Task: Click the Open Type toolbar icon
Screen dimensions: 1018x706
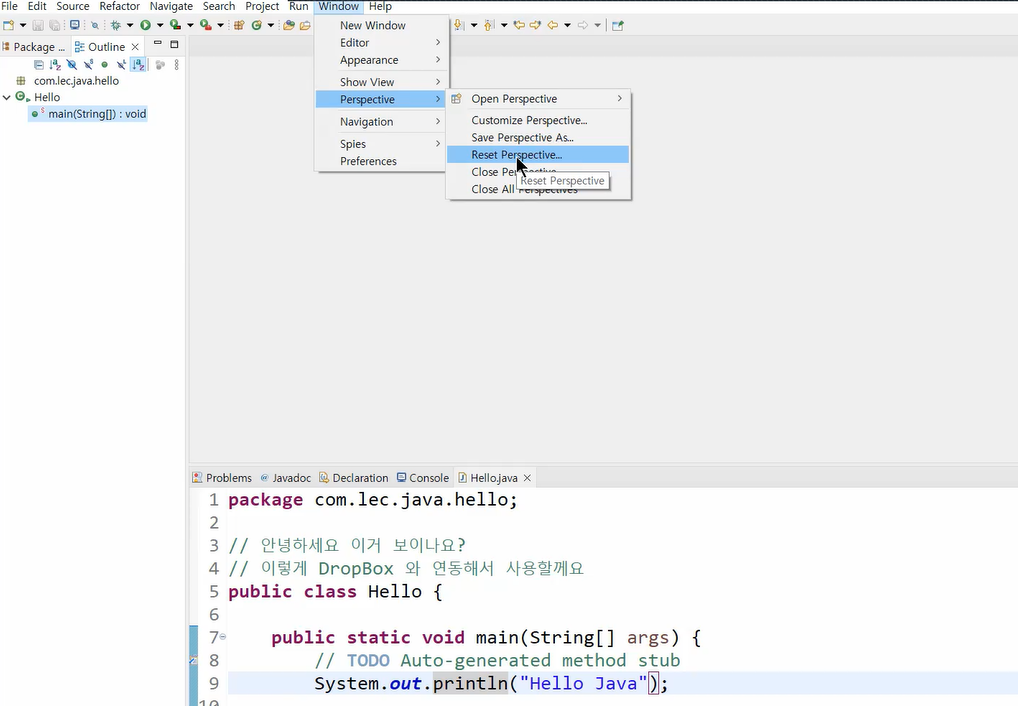Action: 288,25
